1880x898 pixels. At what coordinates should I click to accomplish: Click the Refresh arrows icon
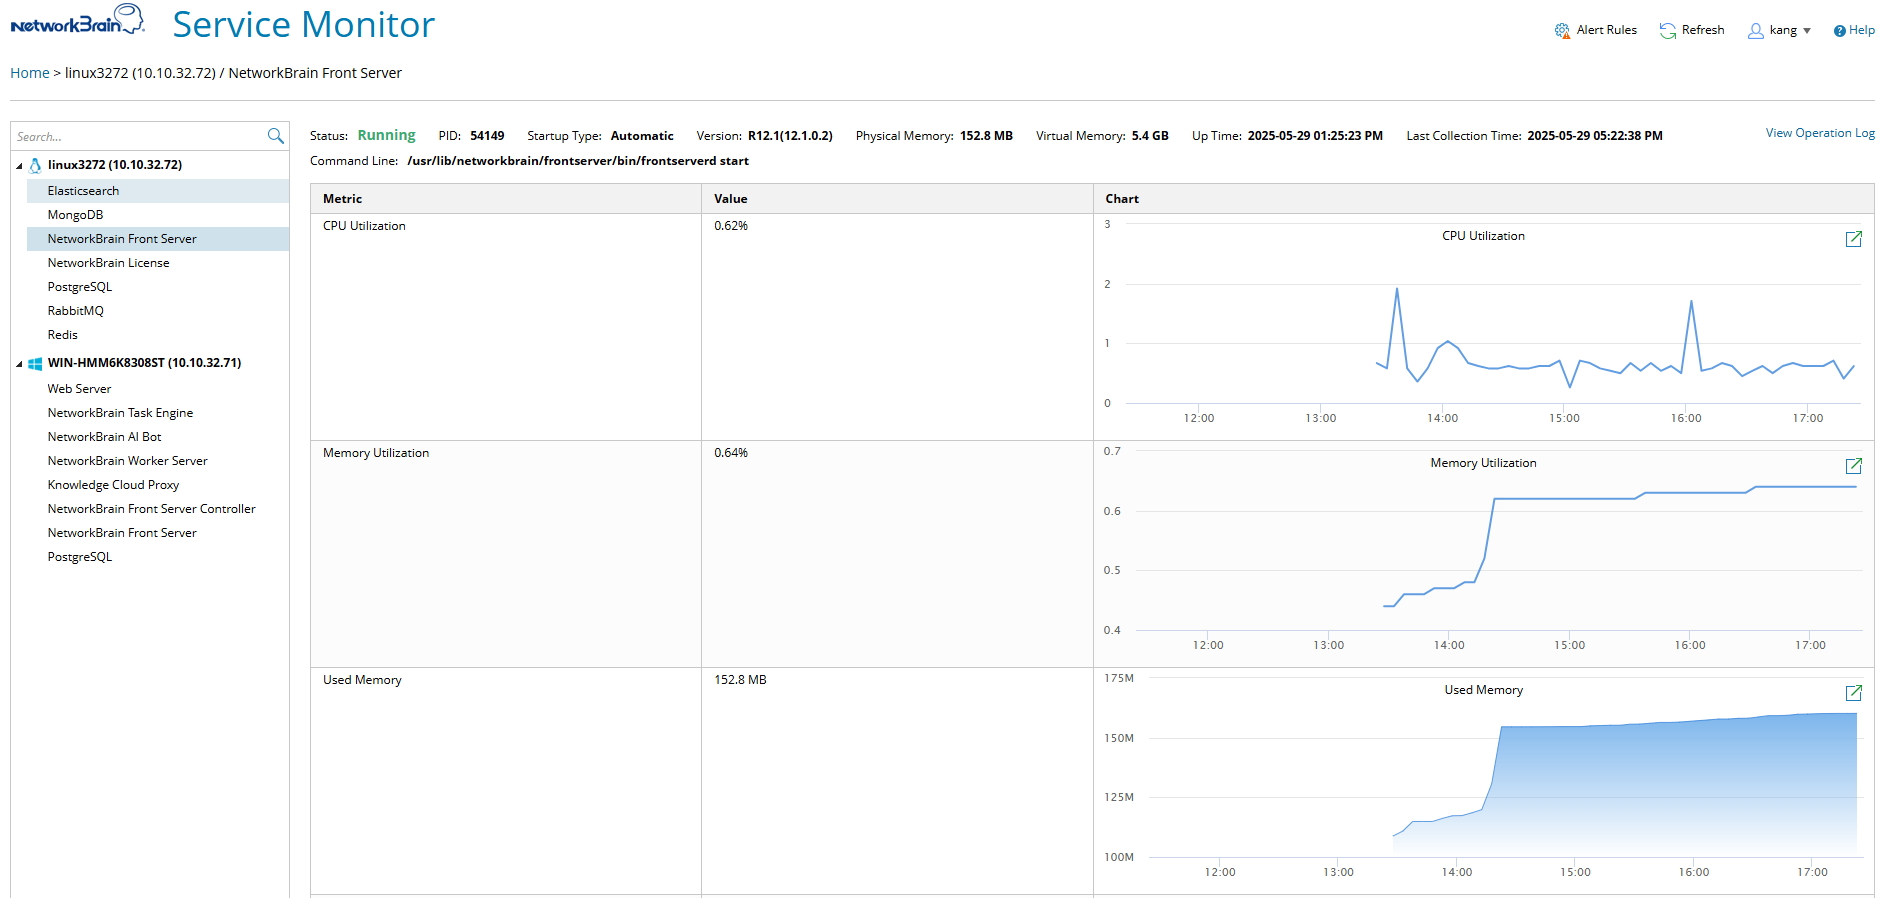(1668, 31)
